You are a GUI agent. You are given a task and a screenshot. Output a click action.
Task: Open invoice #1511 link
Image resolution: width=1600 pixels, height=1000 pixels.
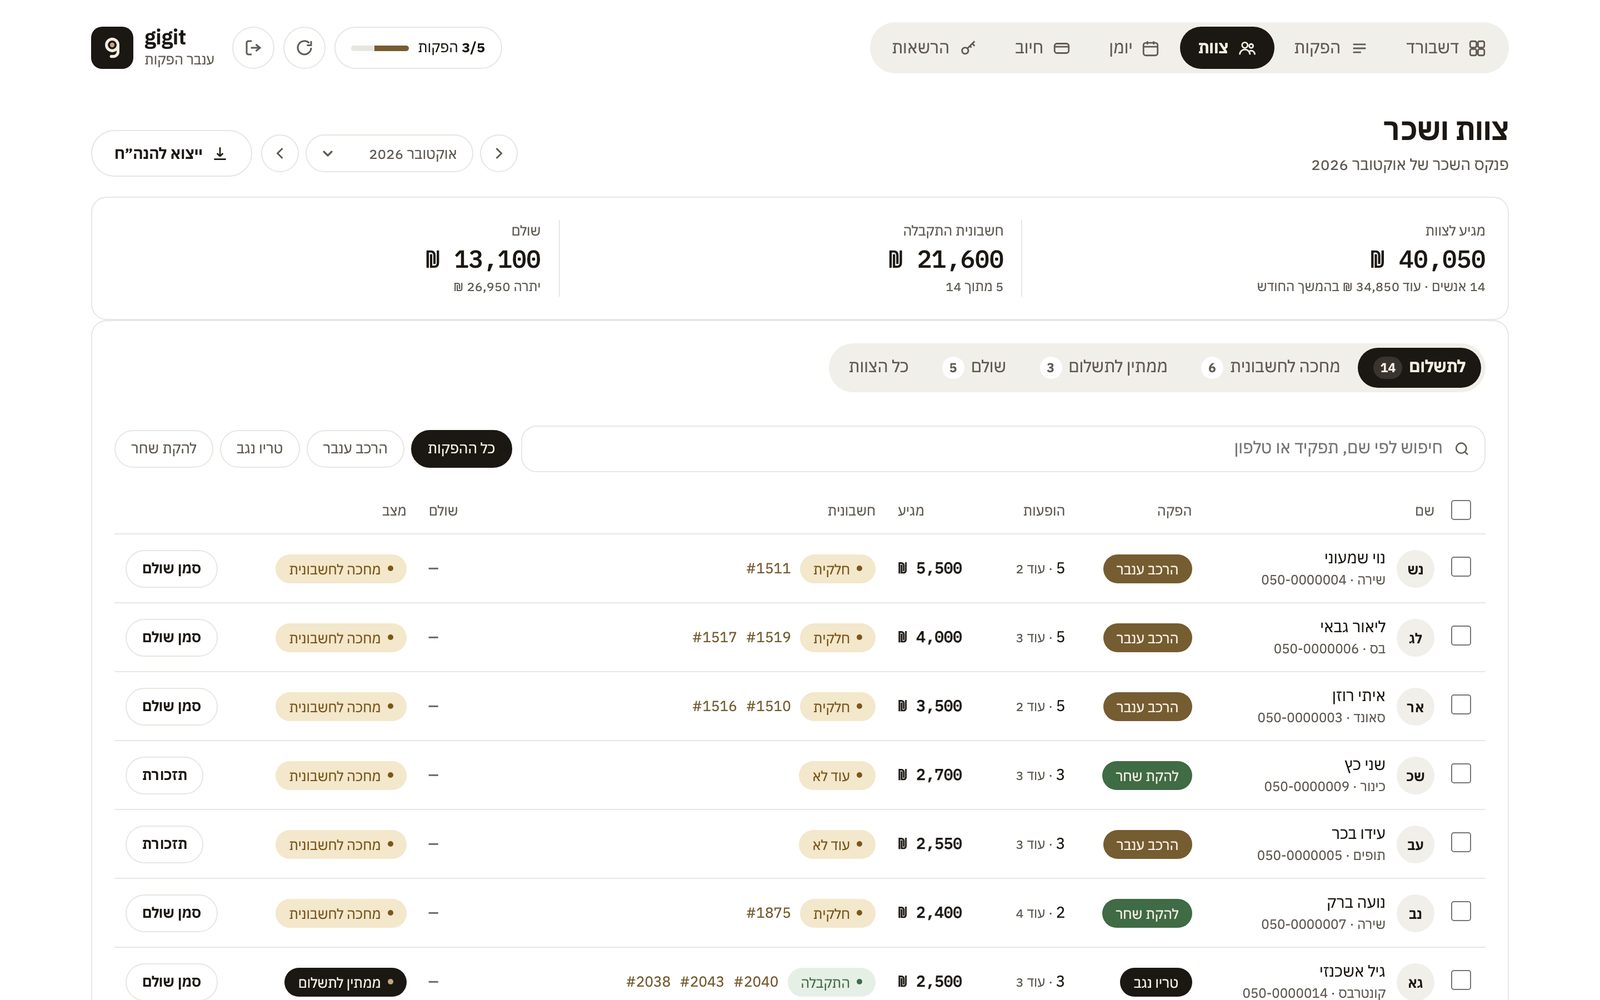(768, 569)
